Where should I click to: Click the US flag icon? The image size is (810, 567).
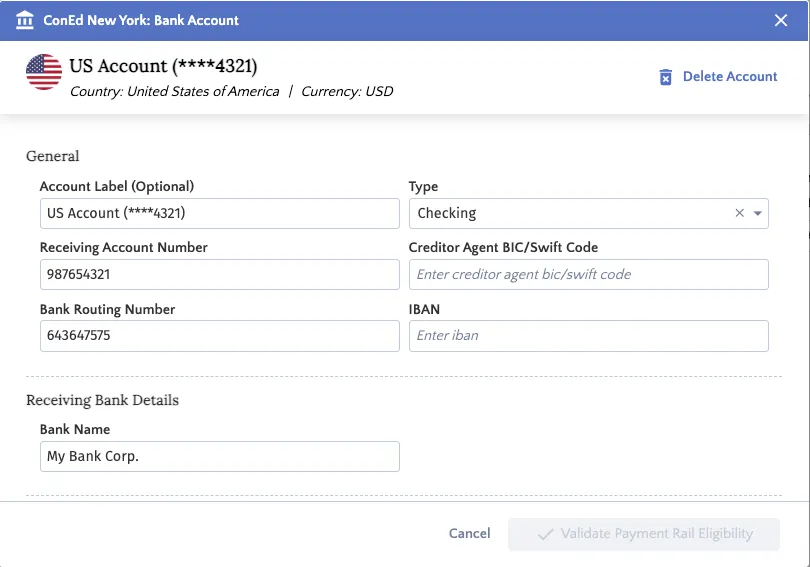click(44, 72)
